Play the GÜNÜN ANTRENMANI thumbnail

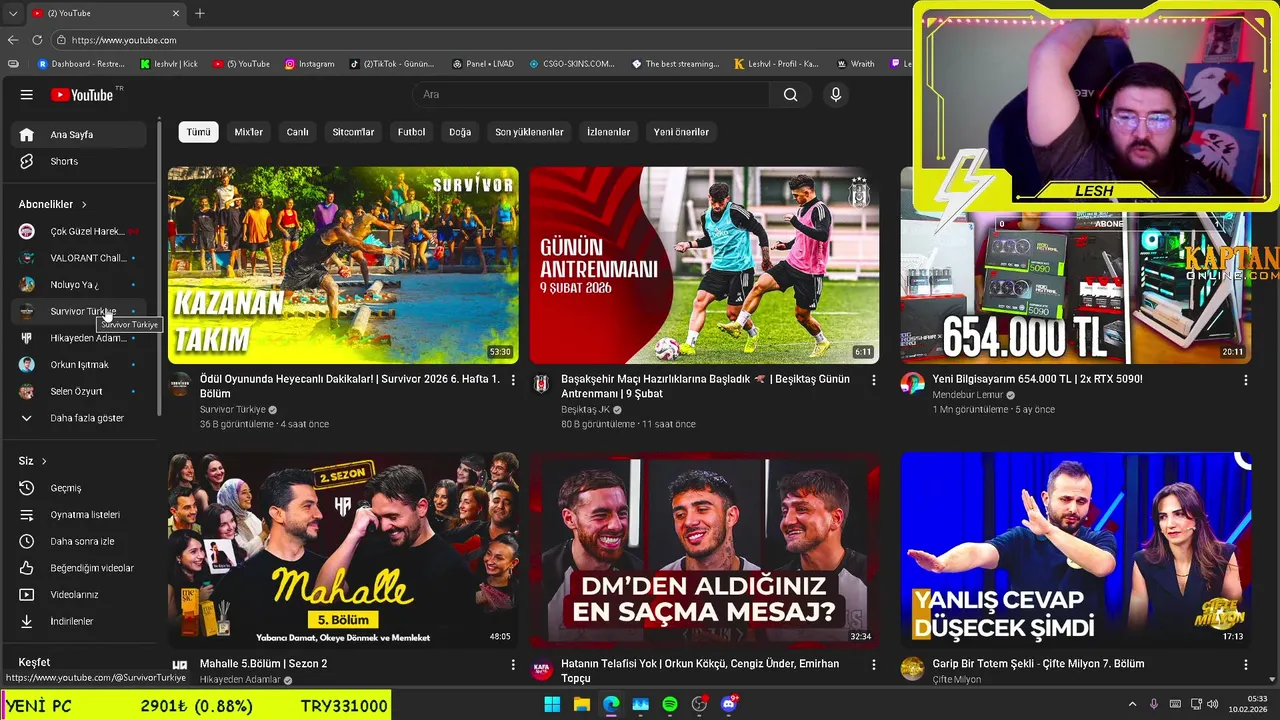pos(705,265)
